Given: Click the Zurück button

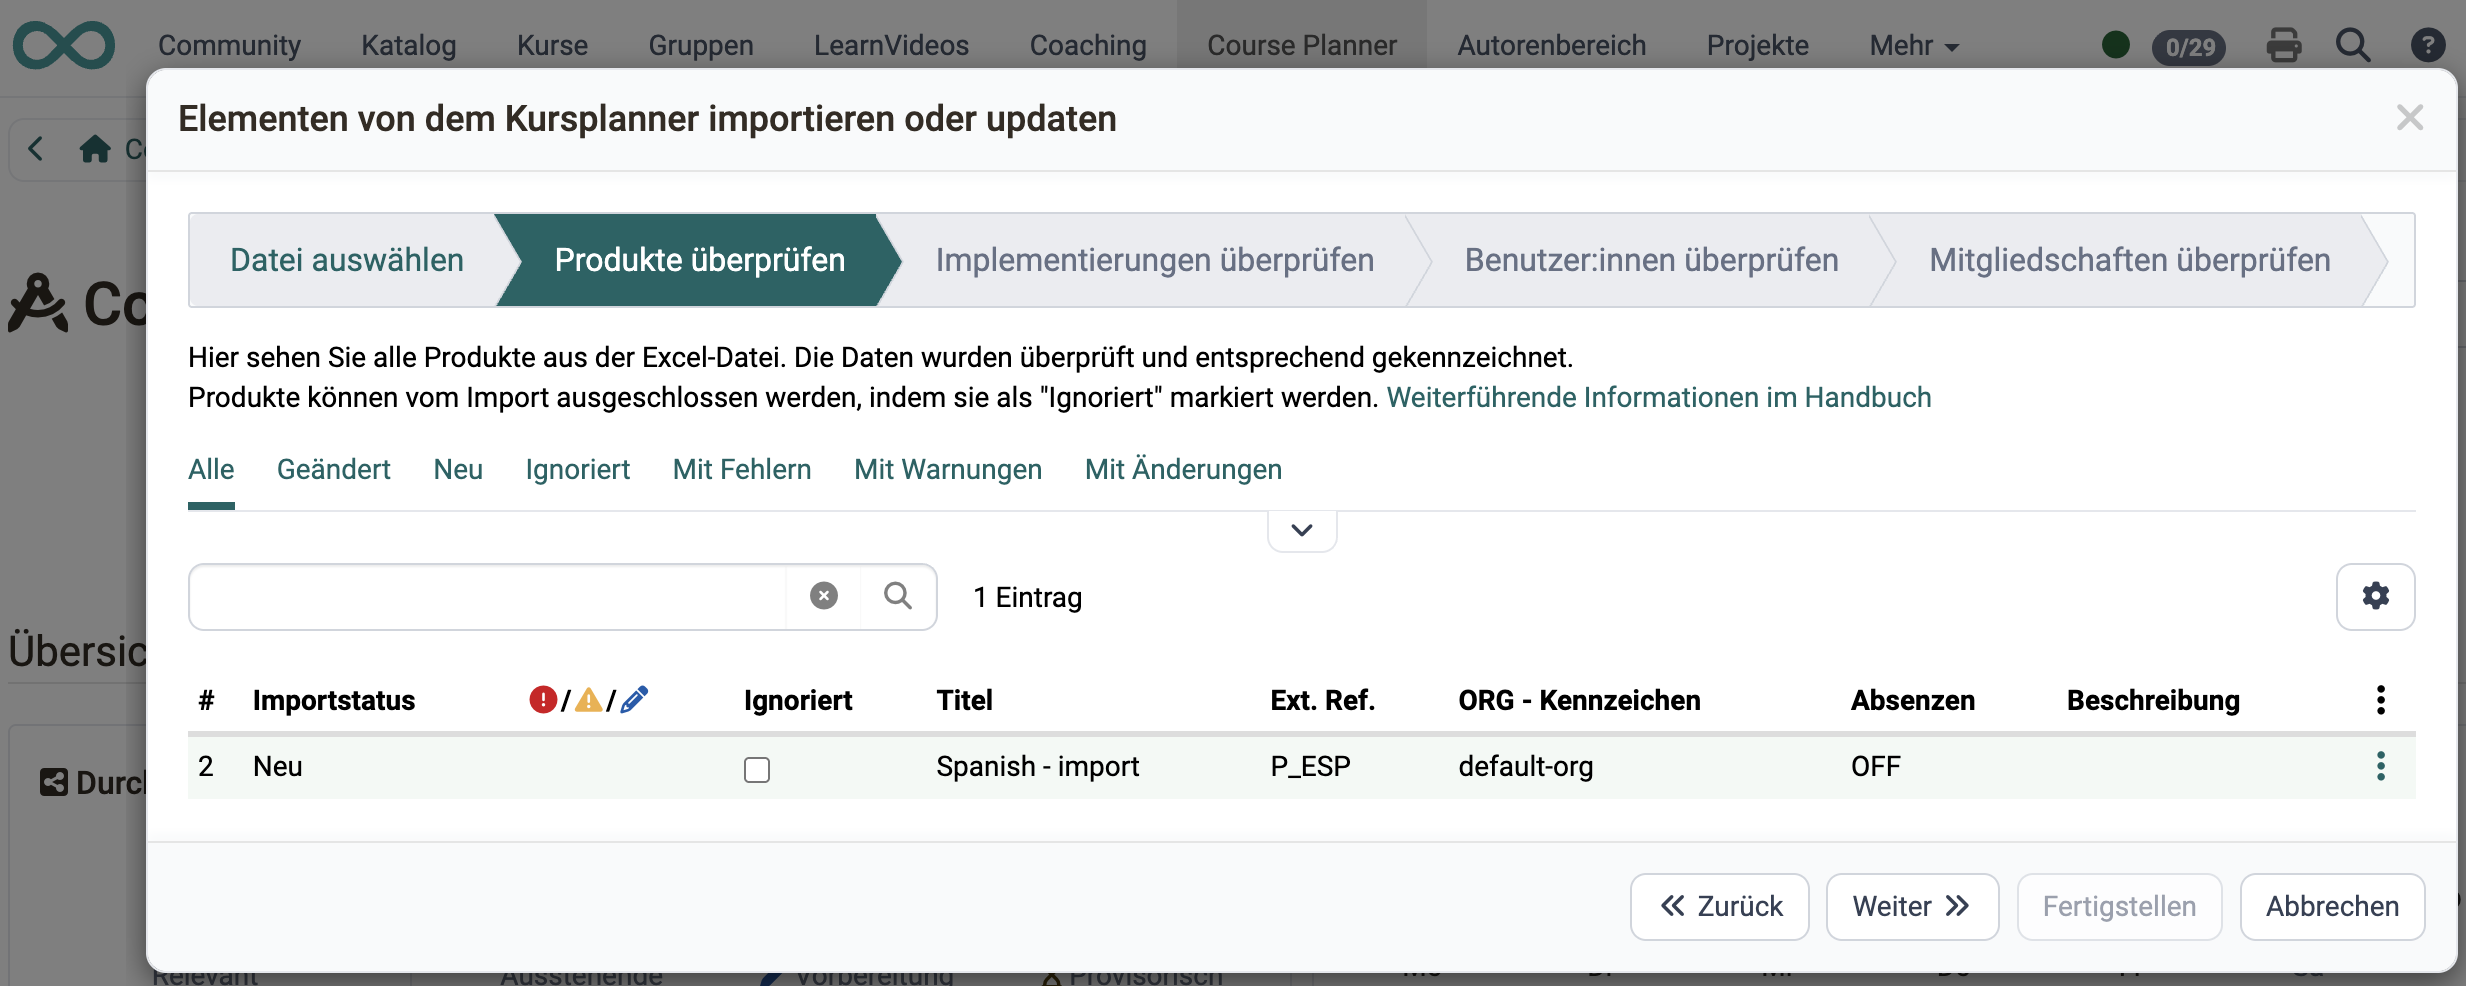Looking at the screenshot, I should [1720, 906].
